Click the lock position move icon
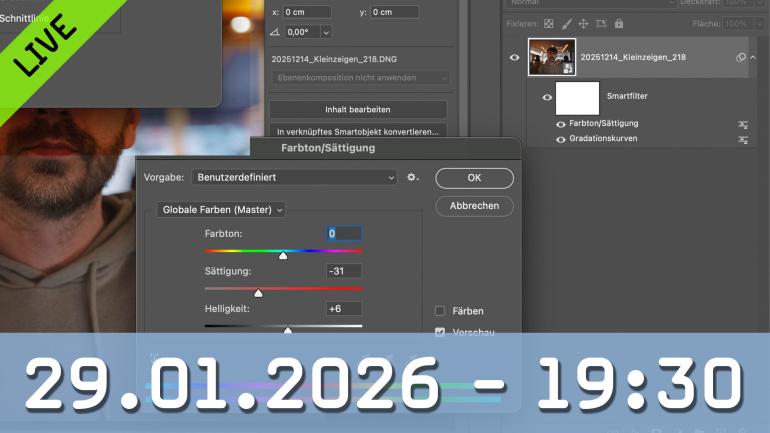 583,23
